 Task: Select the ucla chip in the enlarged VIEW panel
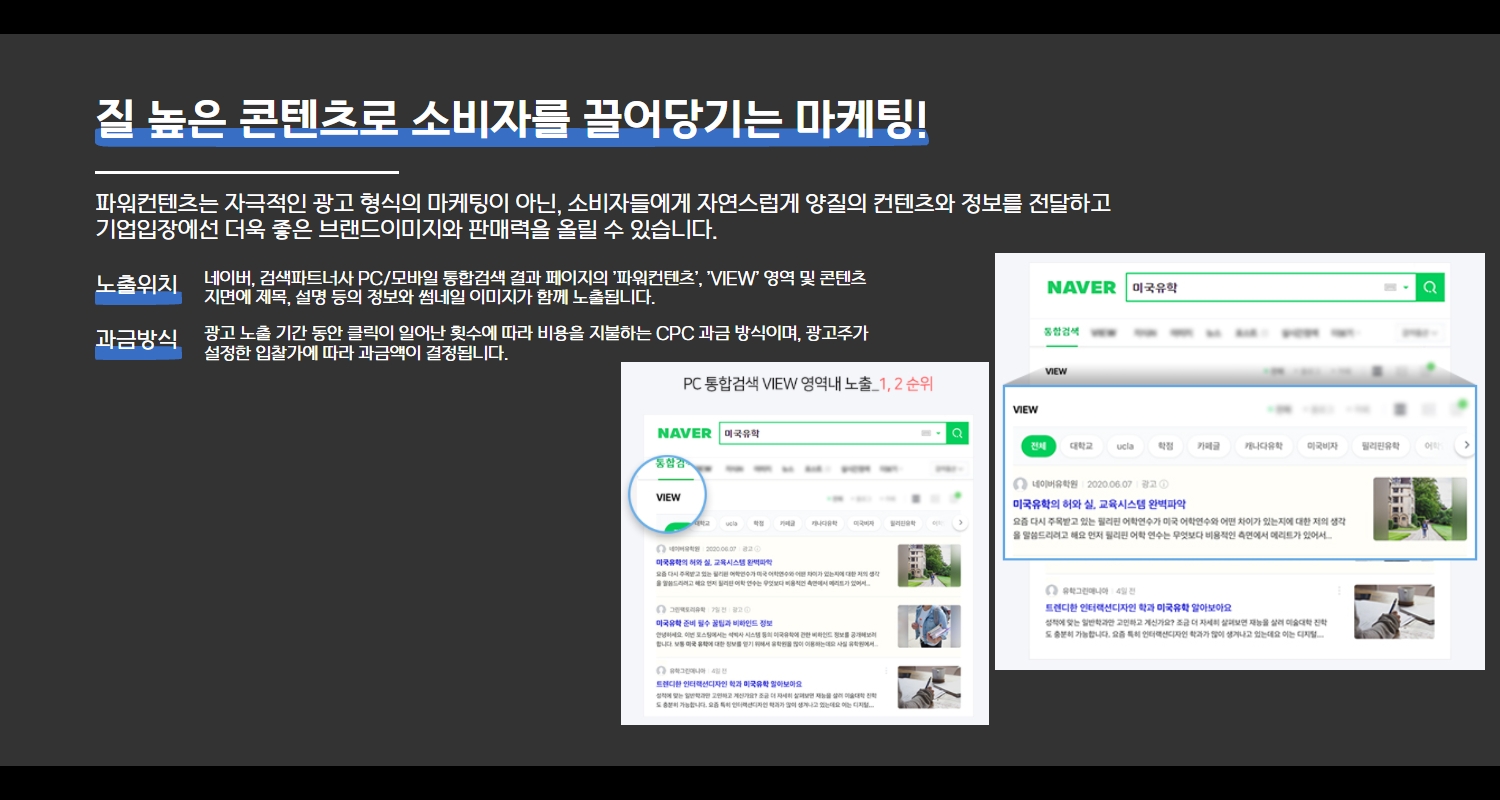click(1125, 446)
